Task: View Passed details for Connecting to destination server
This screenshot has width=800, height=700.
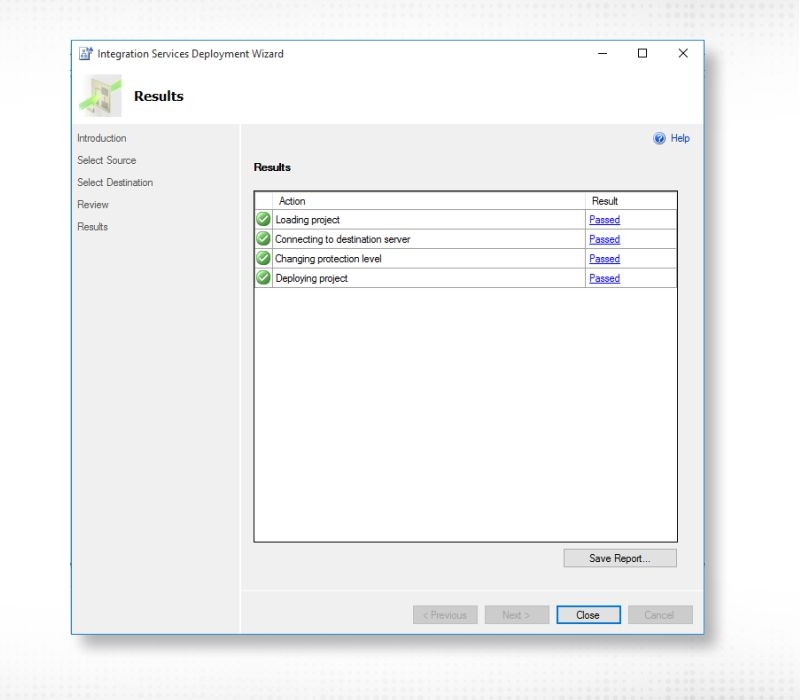Action: 604,239
